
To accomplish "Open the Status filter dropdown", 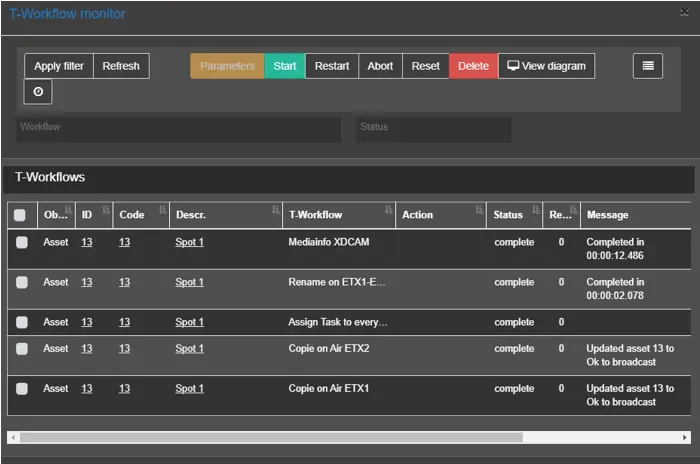I will pyautogui.click(x=434, y=128).
